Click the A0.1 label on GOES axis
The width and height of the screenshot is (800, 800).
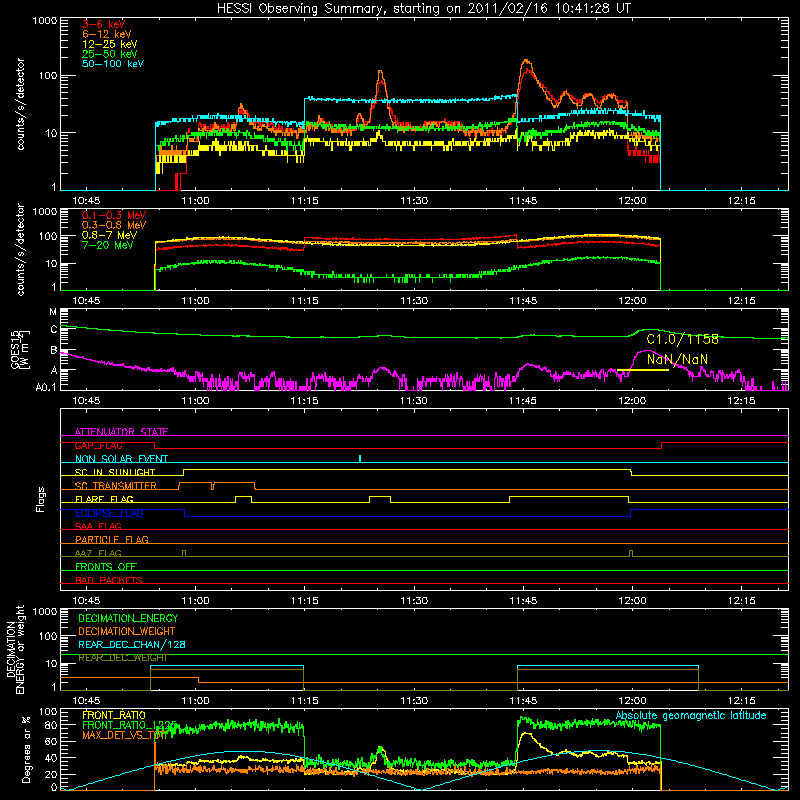46,388
